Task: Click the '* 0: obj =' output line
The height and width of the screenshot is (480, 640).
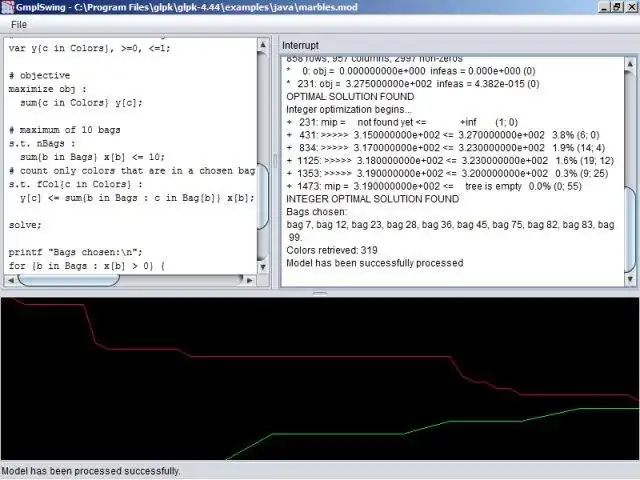Action: pyautogui.click(x=411, y=71)
